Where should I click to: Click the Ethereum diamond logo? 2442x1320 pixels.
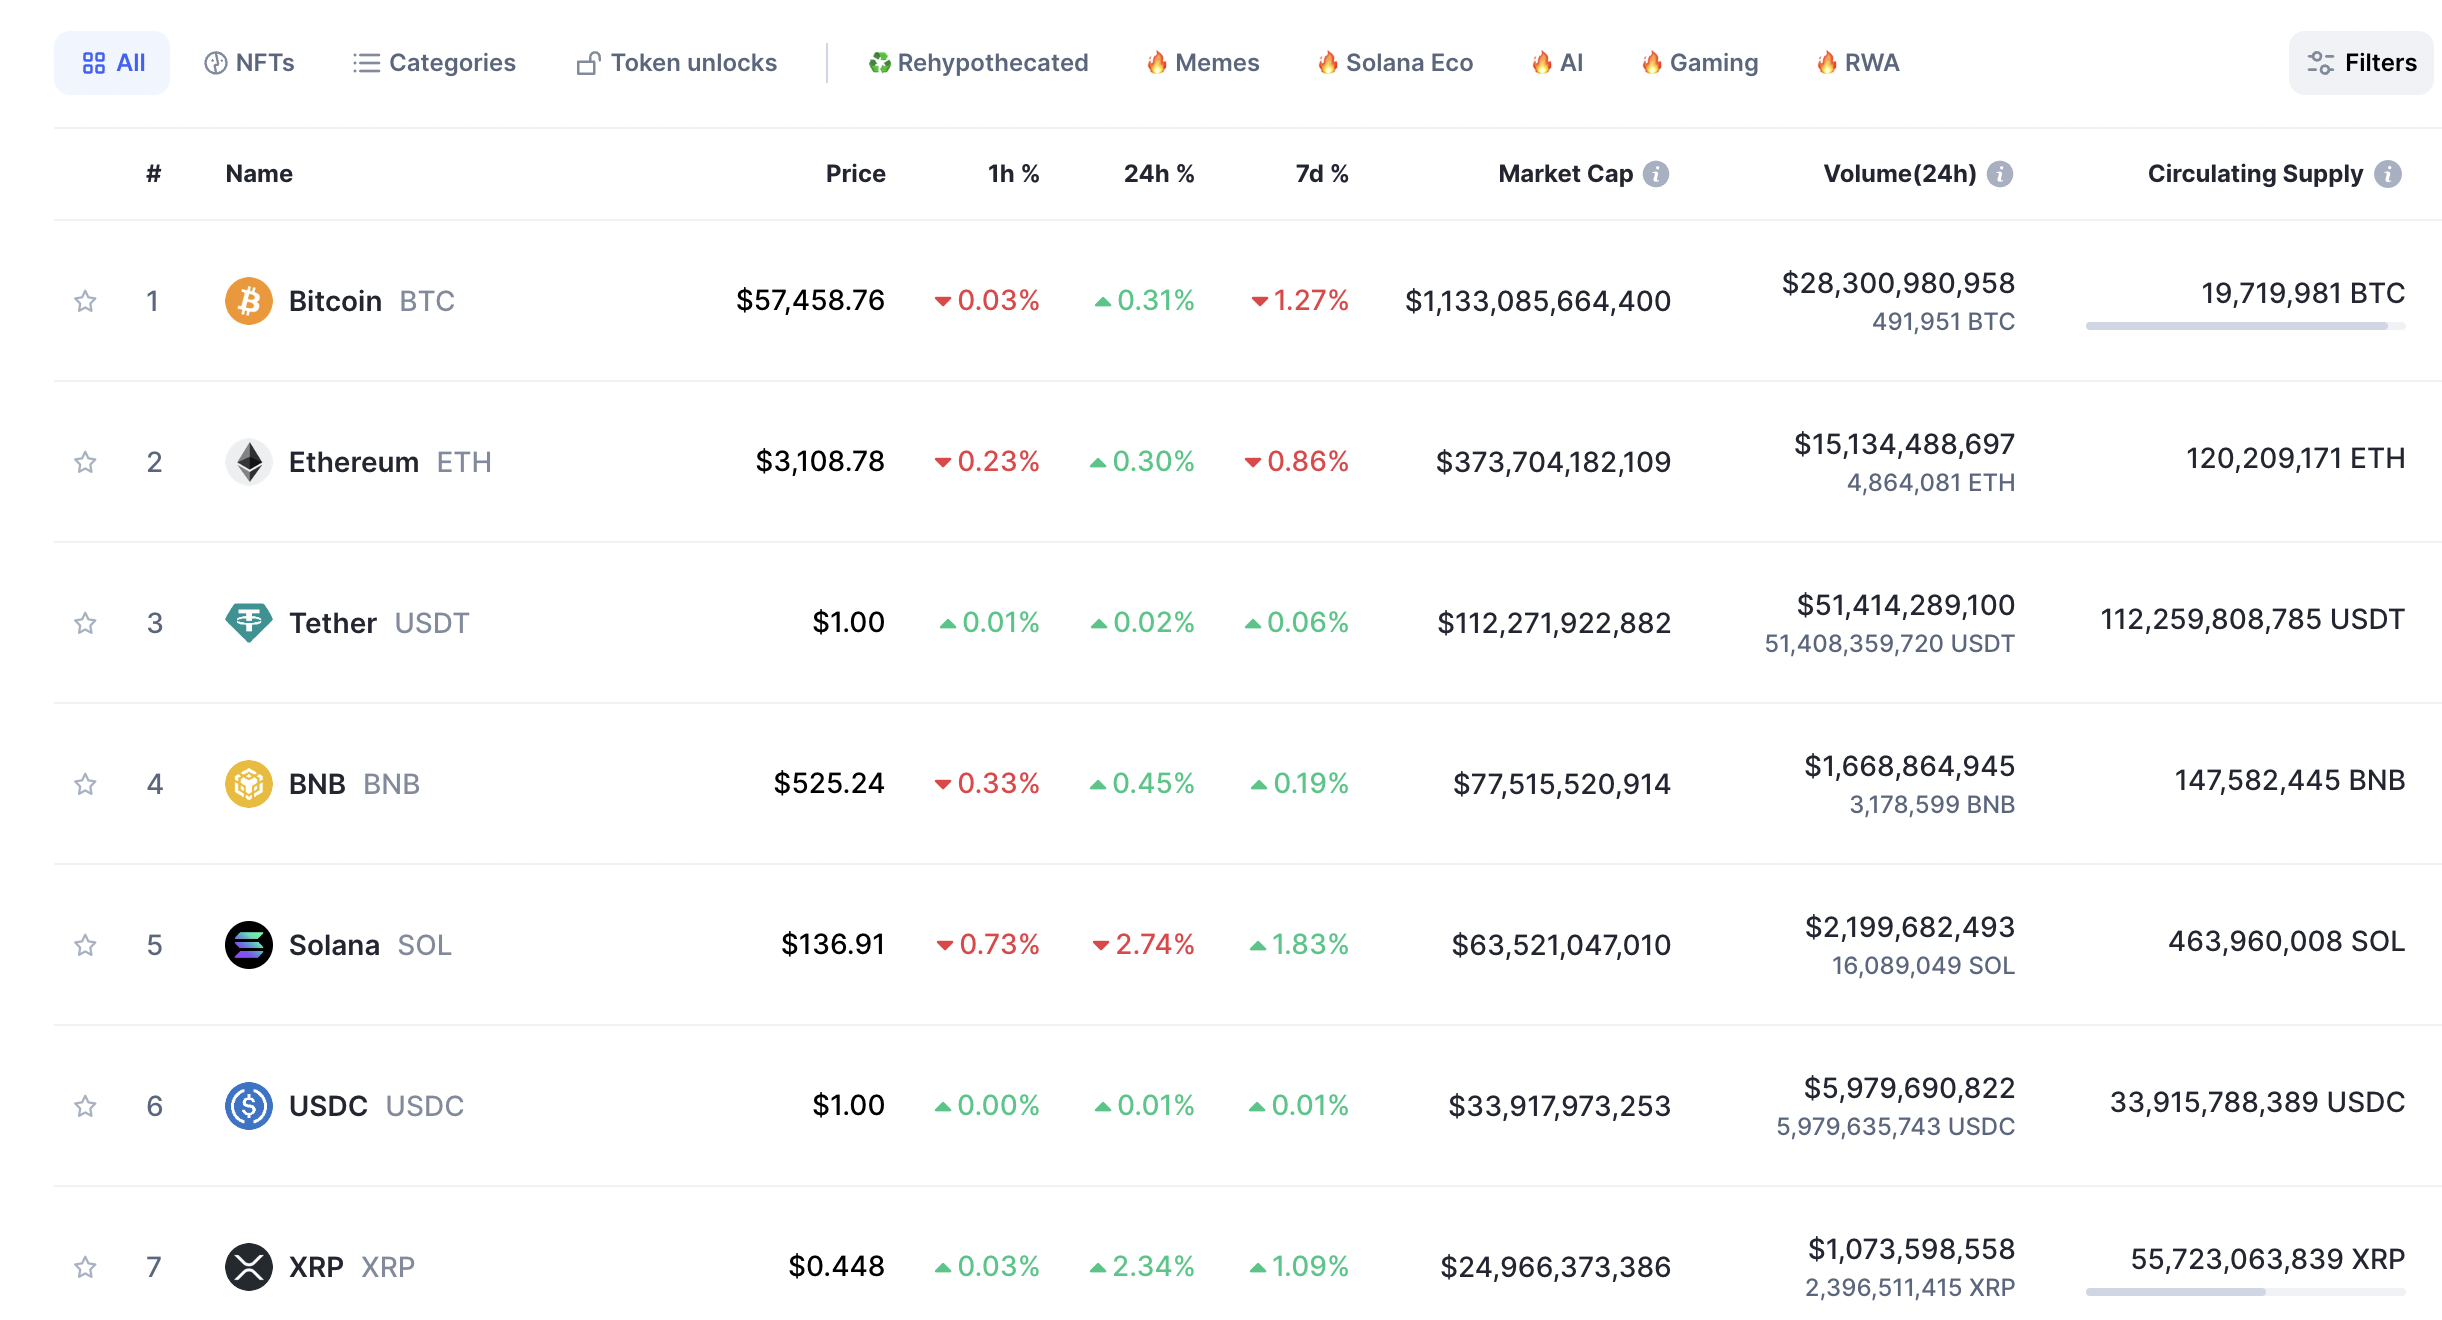249,462
